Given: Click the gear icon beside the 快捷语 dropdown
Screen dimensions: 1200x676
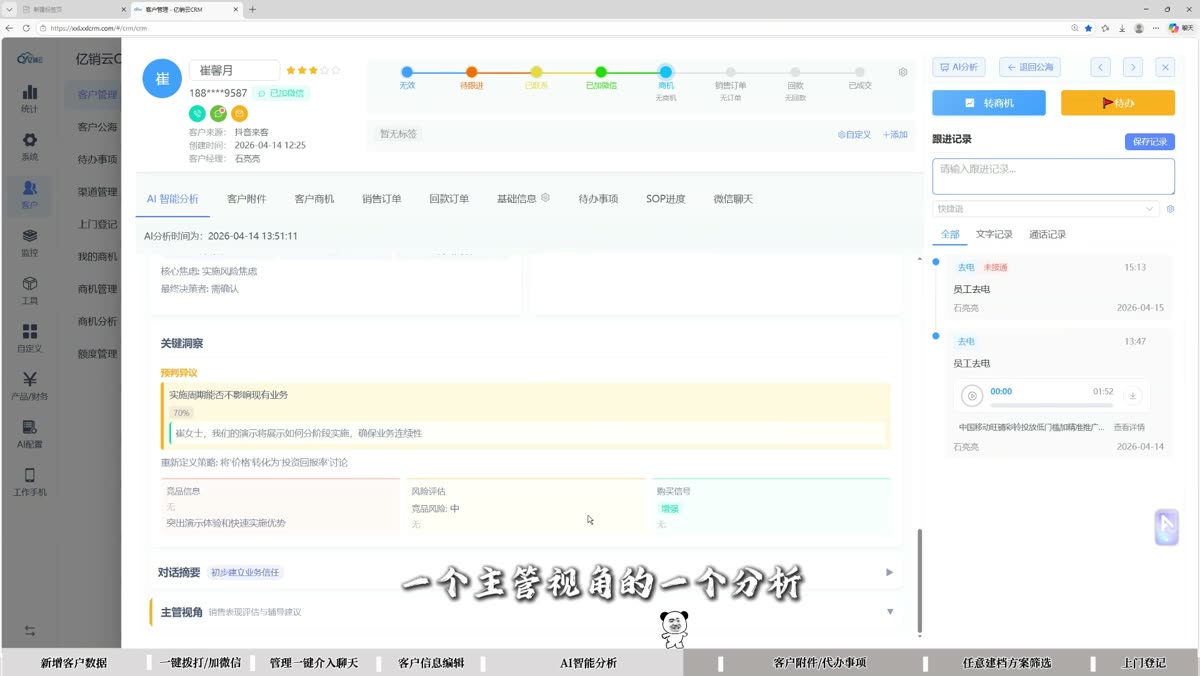Looking at the screenshot, I should [1170, 209].
